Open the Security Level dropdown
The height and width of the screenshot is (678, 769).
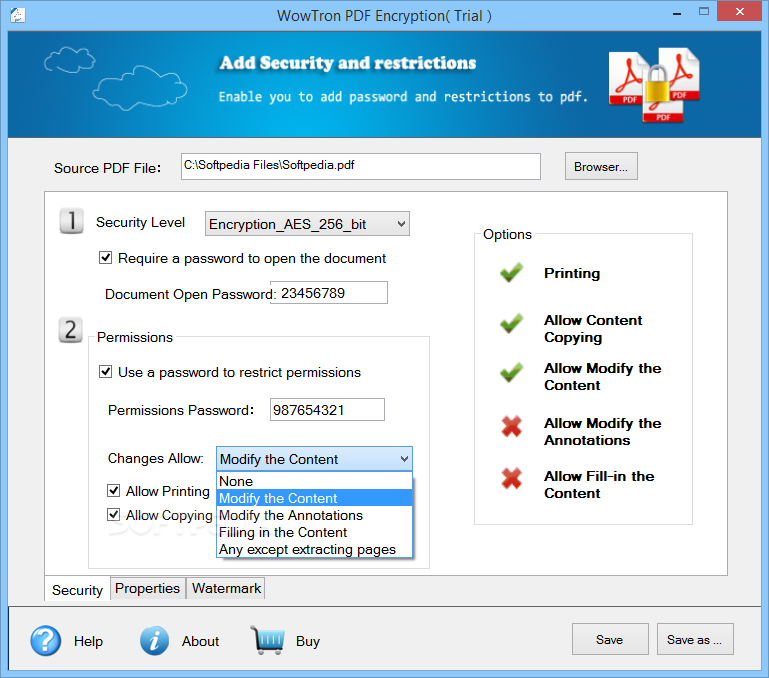point(307,224)
